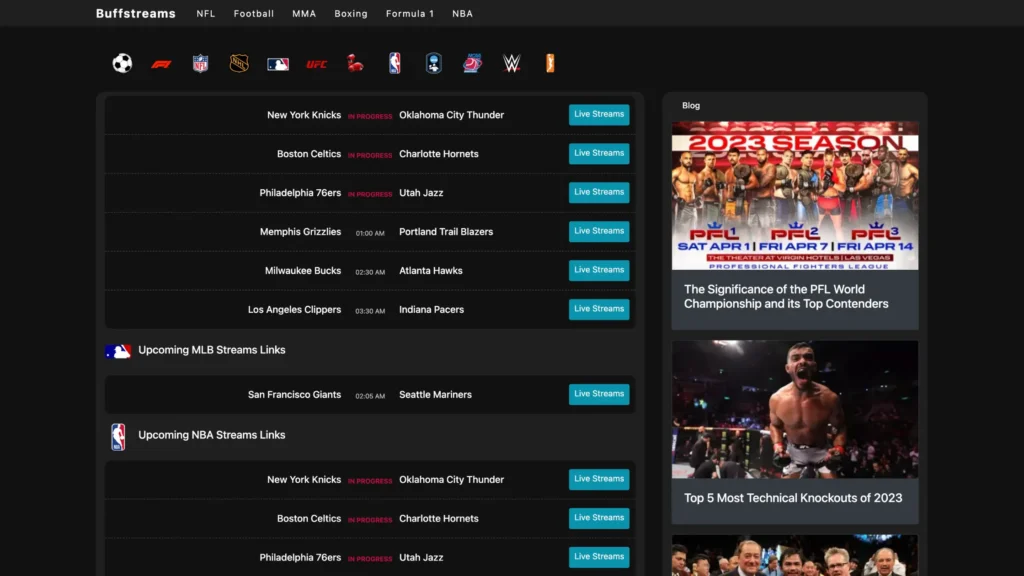
Task: Read the PFL World Championship blog post
Action: pyautogui.click(x=786, y=296)
